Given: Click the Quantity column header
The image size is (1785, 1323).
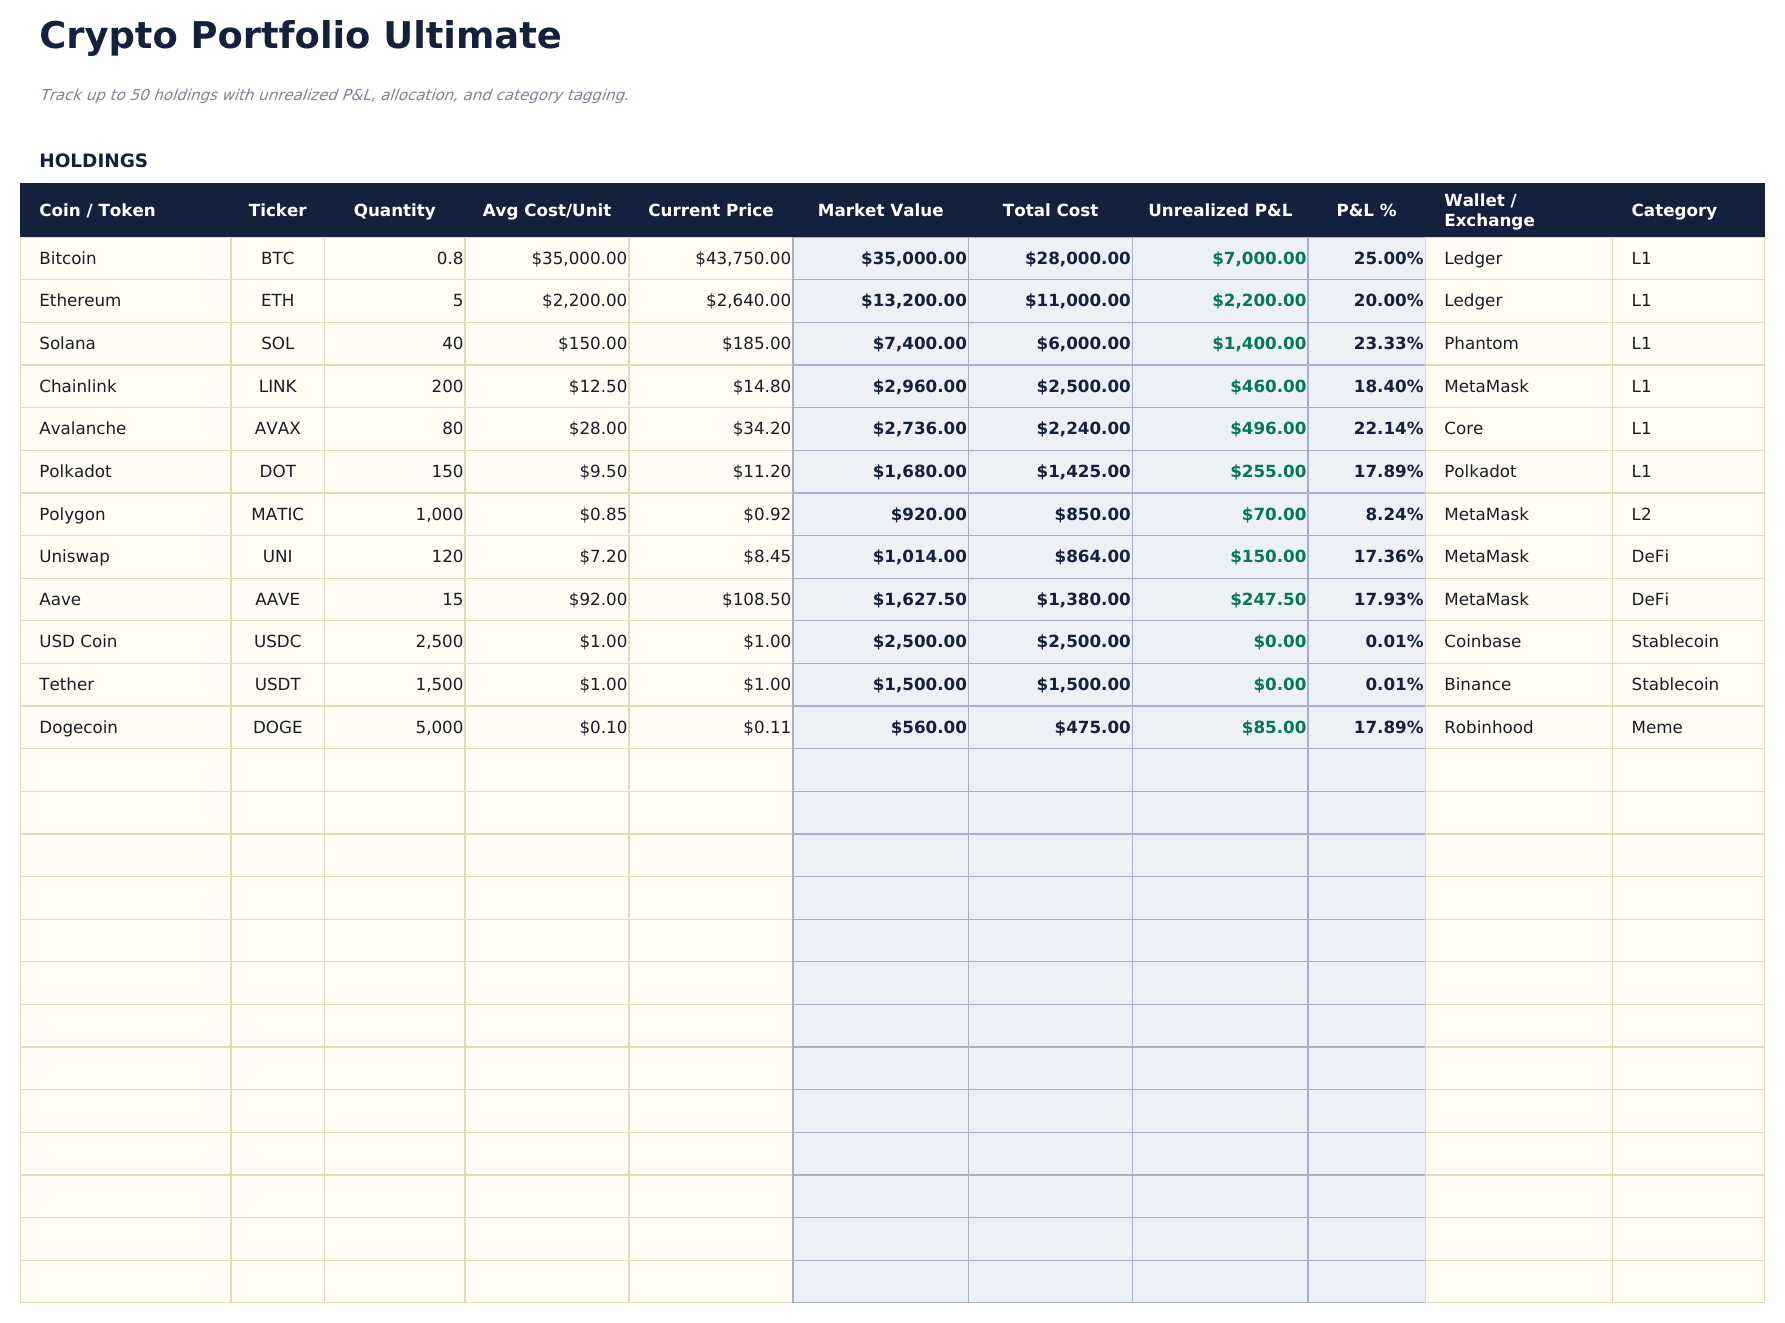Looking at the screenshot, I should coord(395,210).
